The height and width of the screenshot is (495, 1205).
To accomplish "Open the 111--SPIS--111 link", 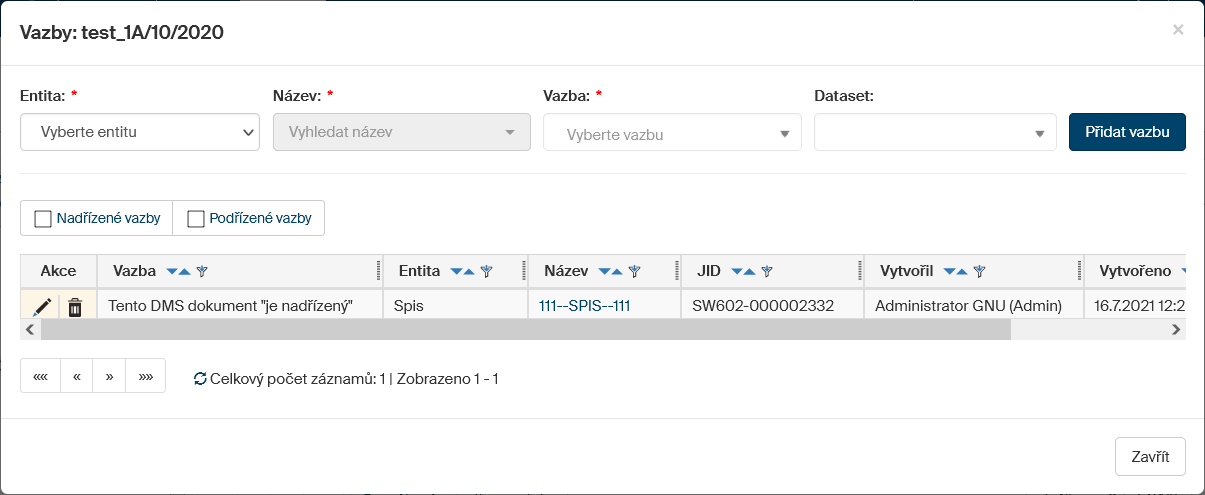I will [x=584, y=306].
